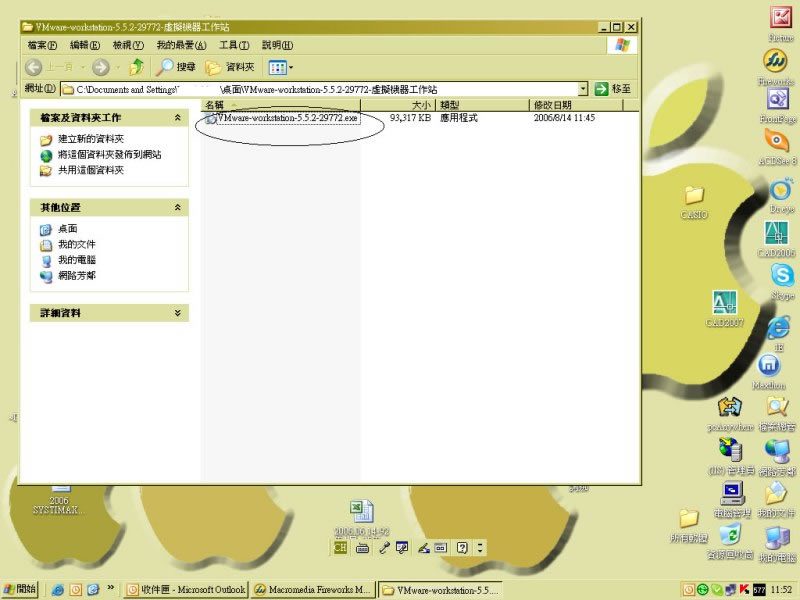Select the Excel file icon on desktop

[x=362, y=512]
